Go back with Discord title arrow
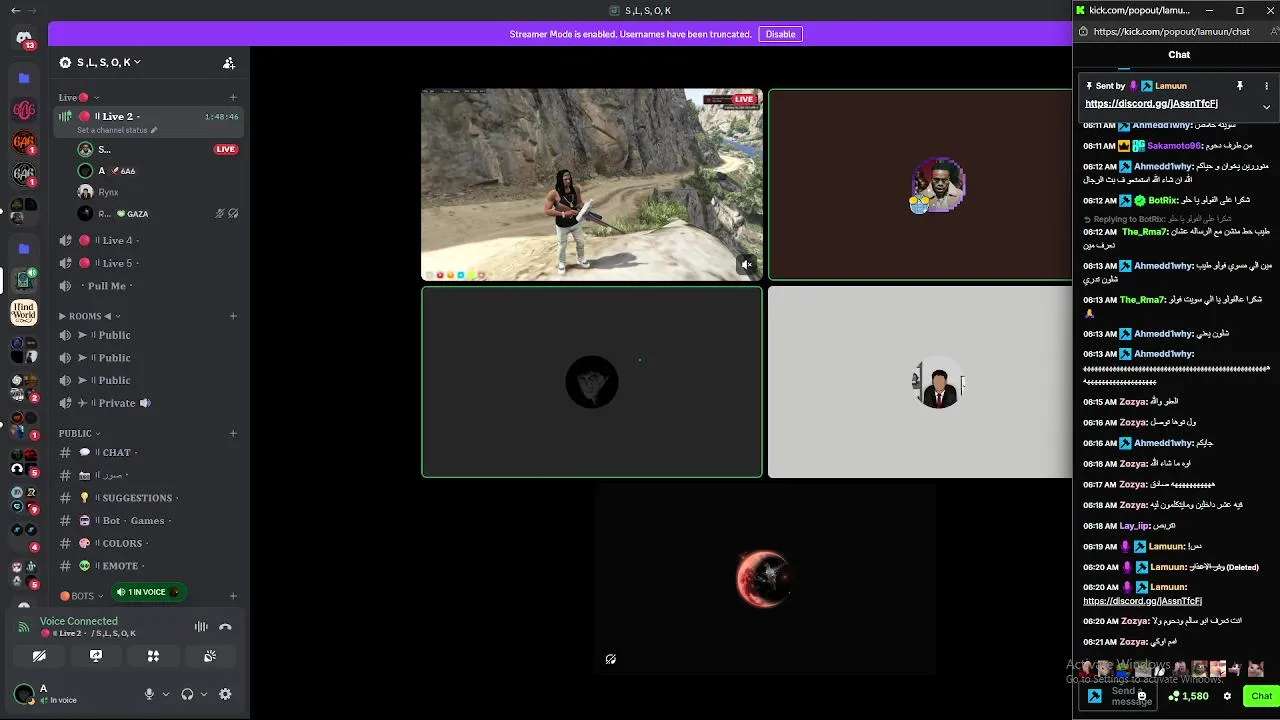 (15, 10)
